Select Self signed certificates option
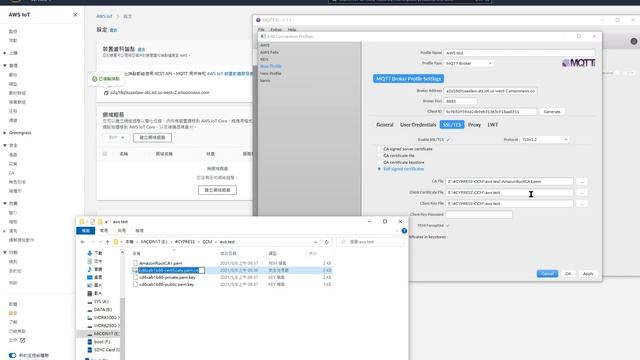 point(379,169)
